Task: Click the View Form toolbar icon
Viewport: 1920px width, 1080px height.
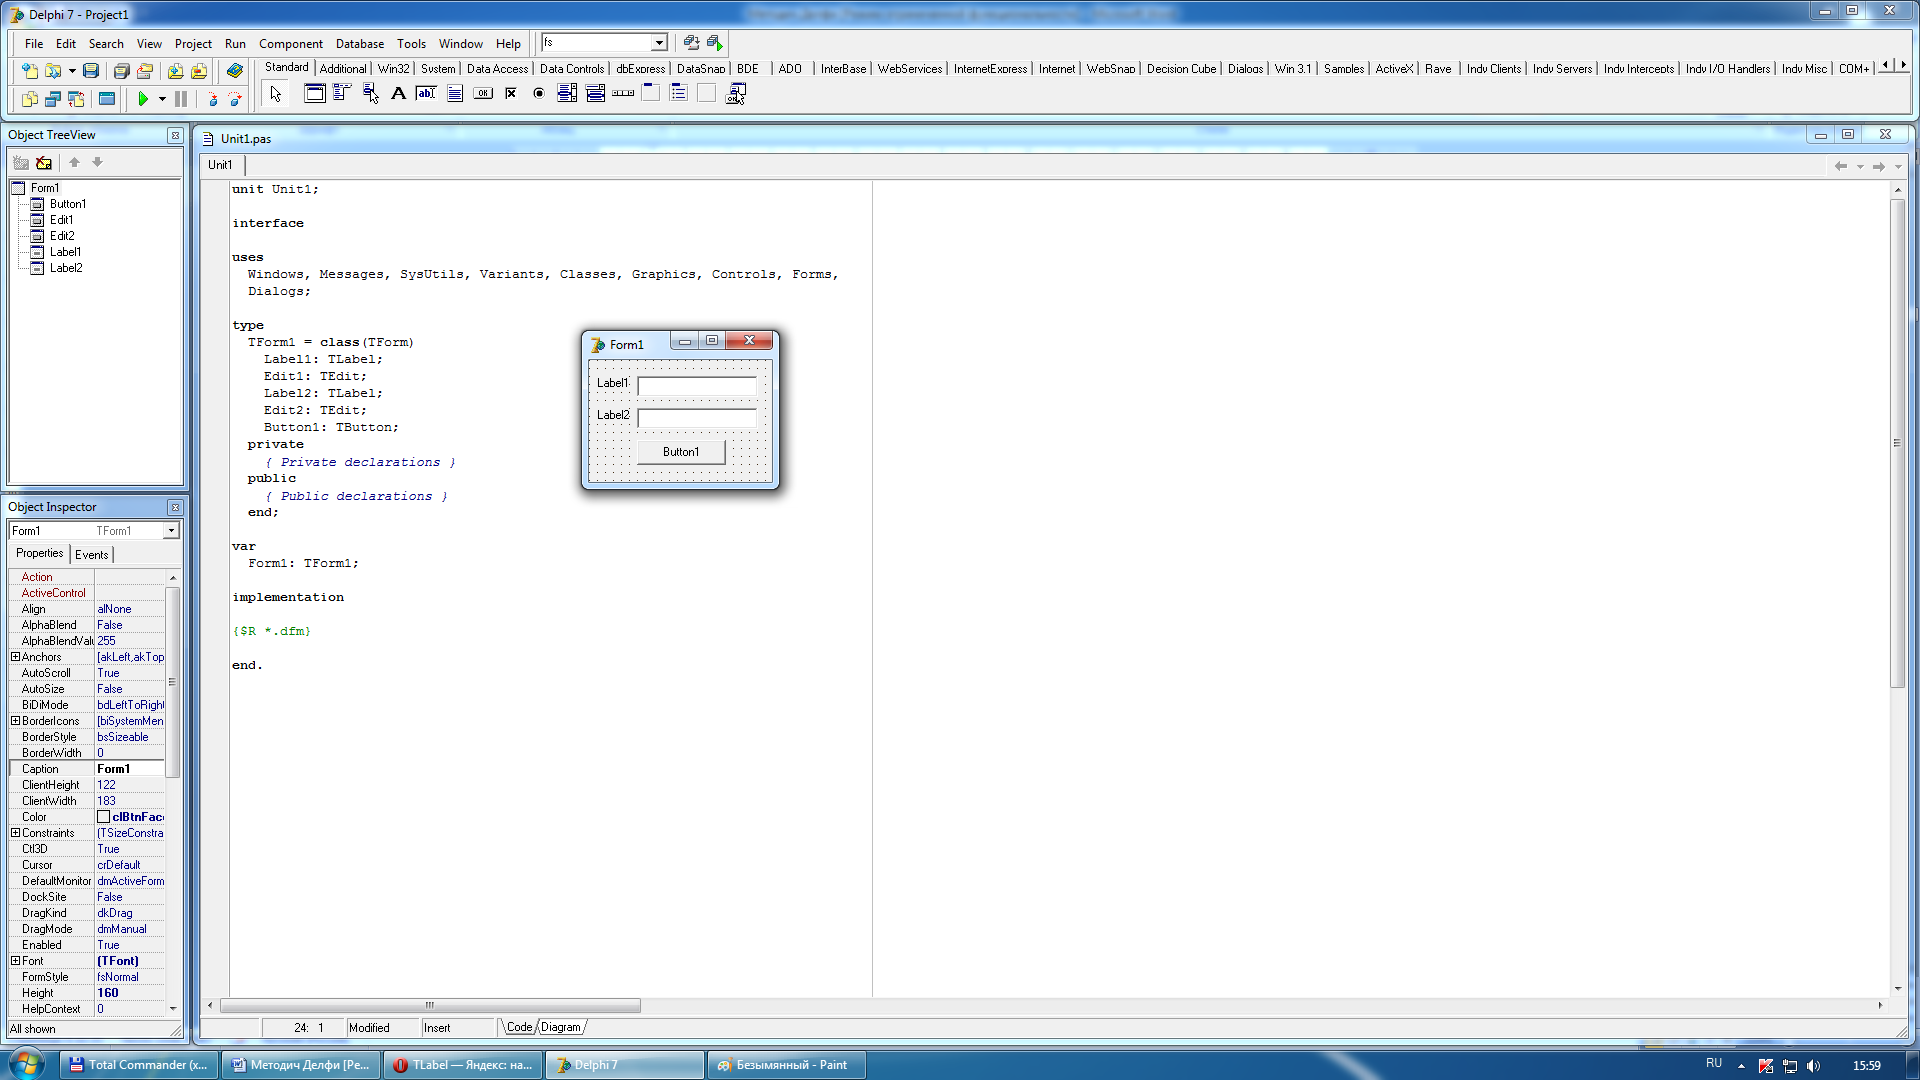Action: [x=53, y=99]
